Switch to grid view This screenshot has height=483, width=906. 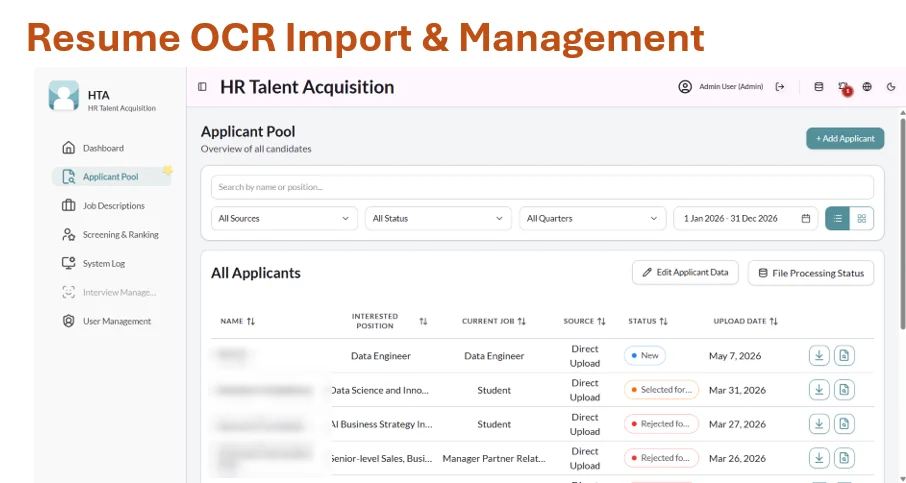pos(862,218)
